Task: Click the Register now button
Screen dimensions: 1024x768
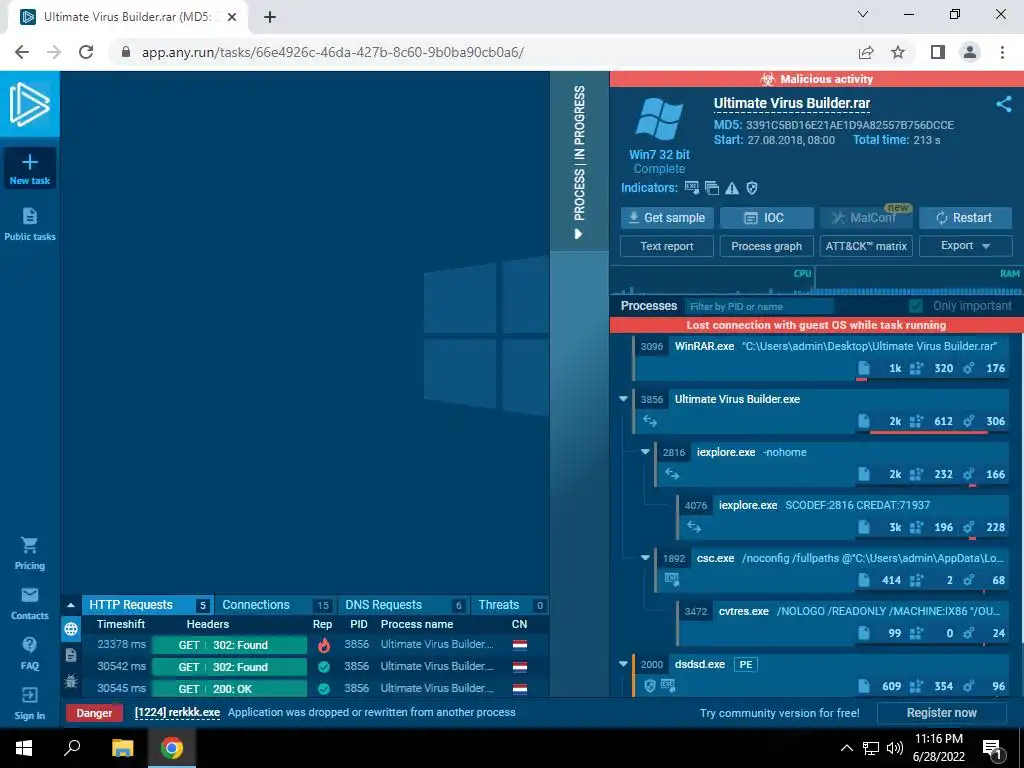Action: point(941,712)
